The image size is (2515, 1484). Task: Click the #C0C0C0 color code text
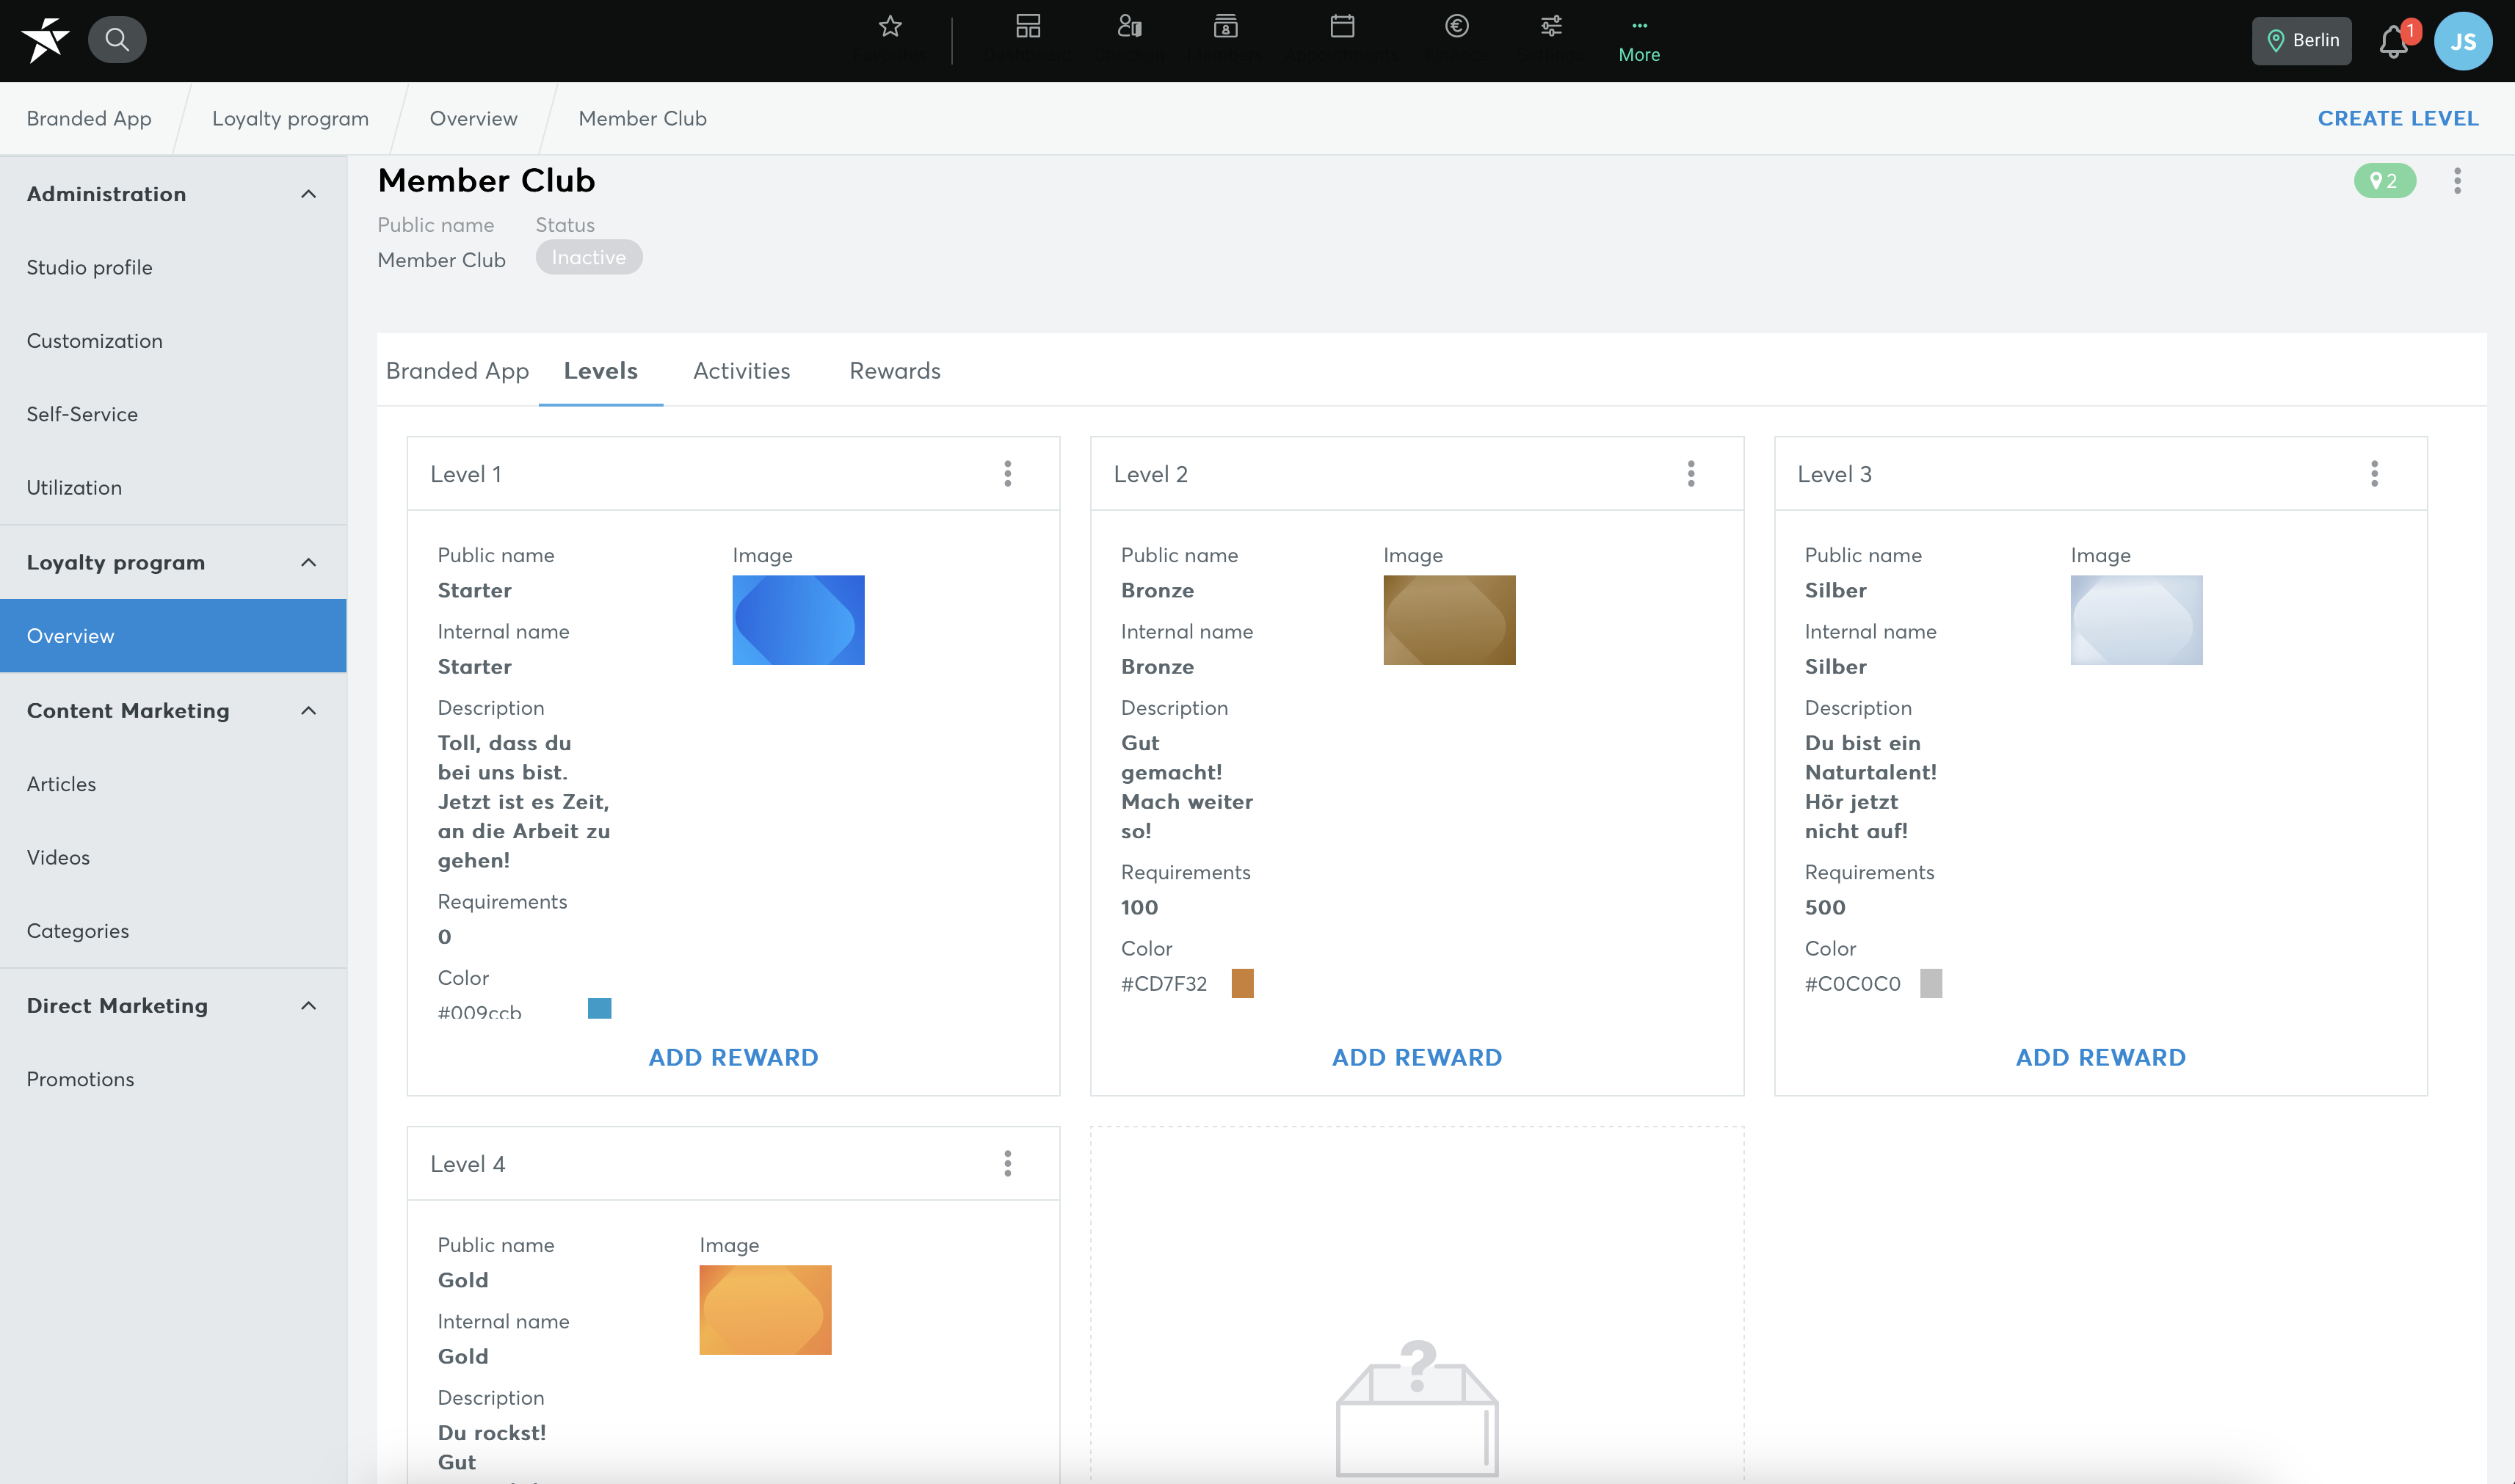1852,983
